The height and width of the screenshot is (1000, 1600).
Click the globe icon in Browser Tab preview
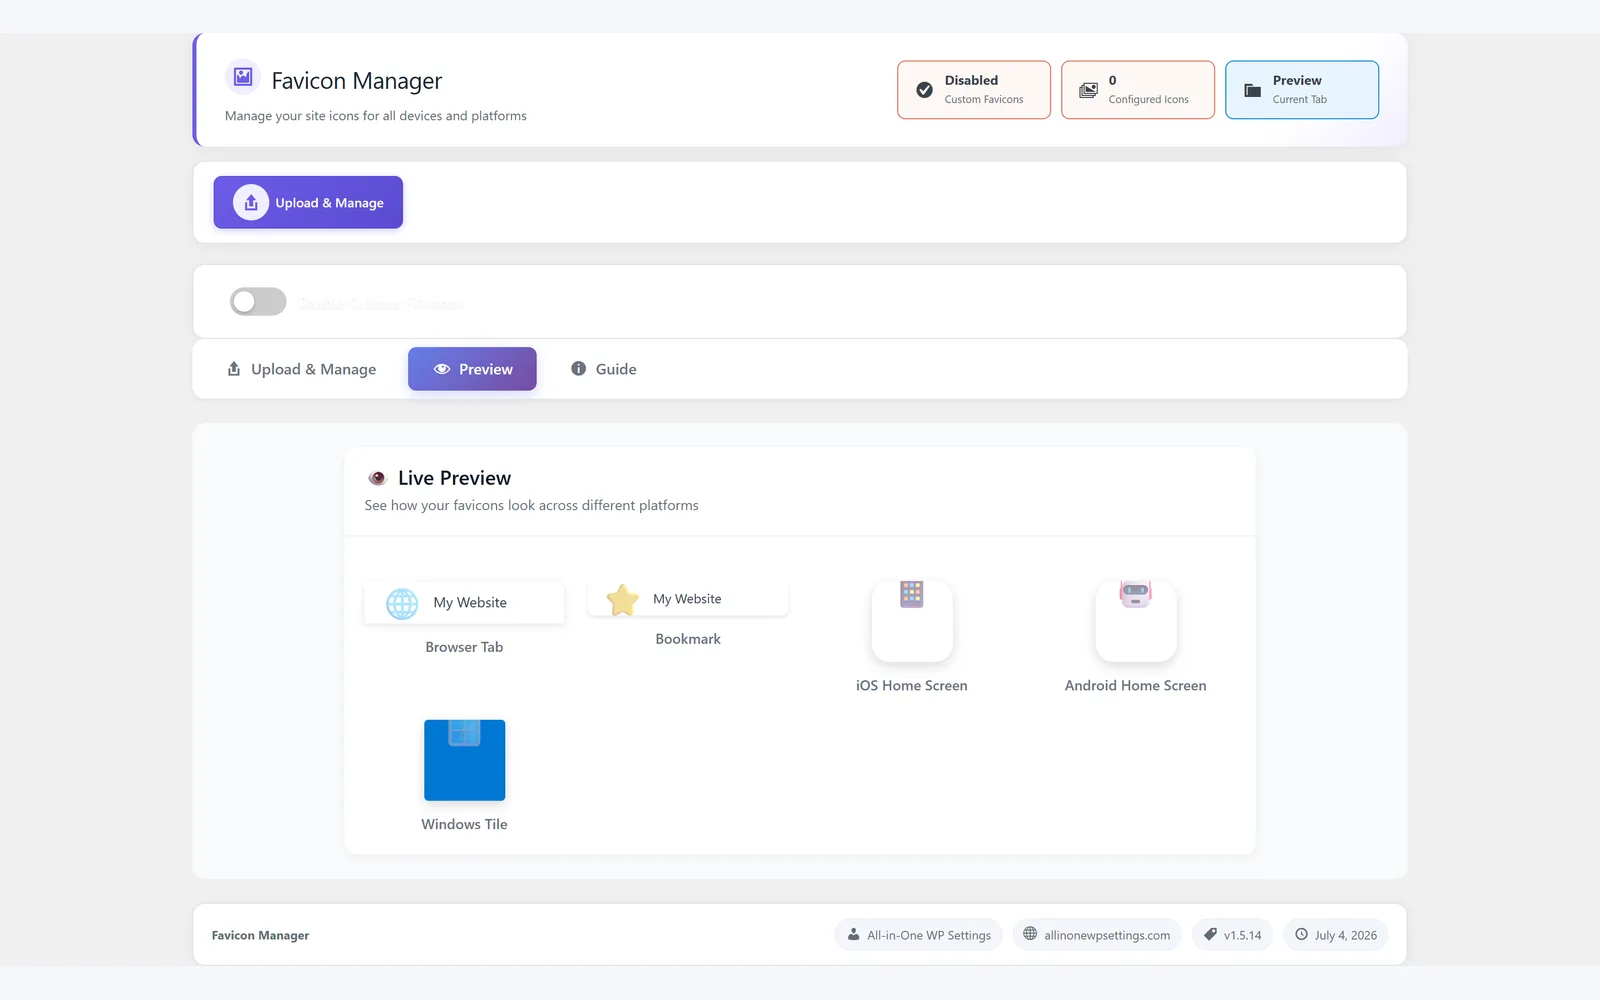pyautogui.click(x=402, y=603)
